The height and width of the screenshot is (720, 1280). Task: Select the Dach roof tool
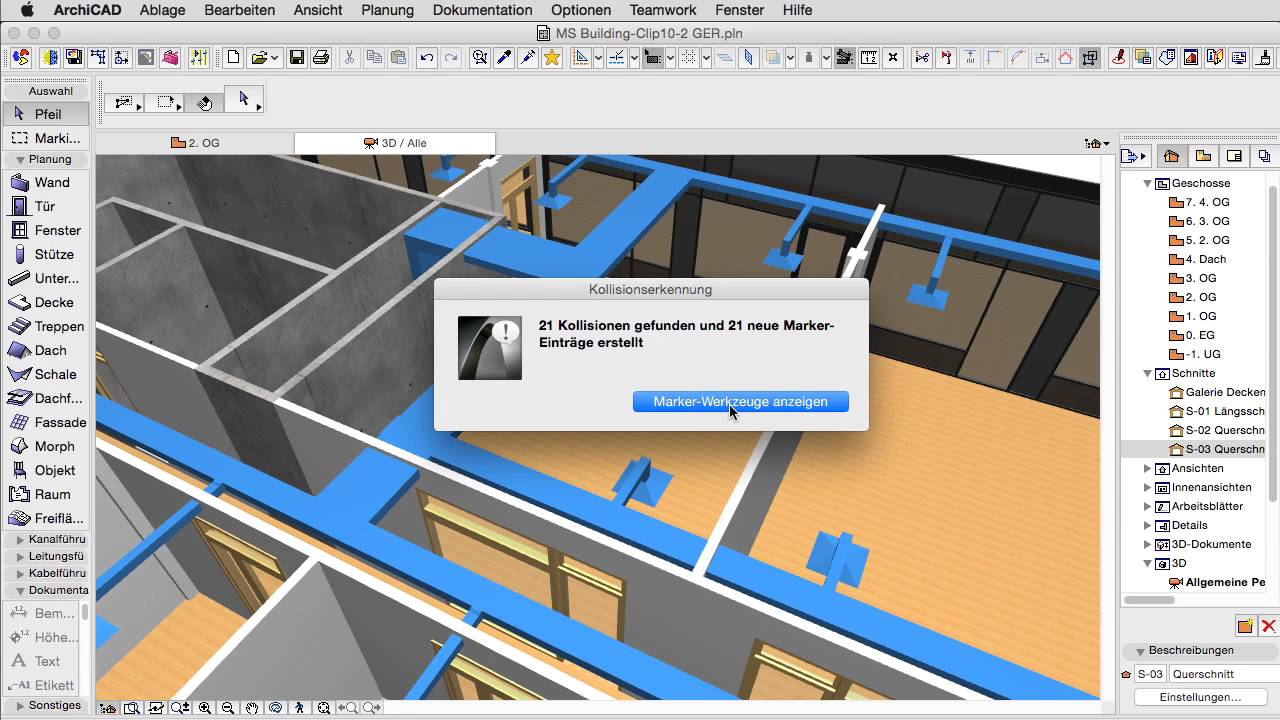[x=46, y=350]
